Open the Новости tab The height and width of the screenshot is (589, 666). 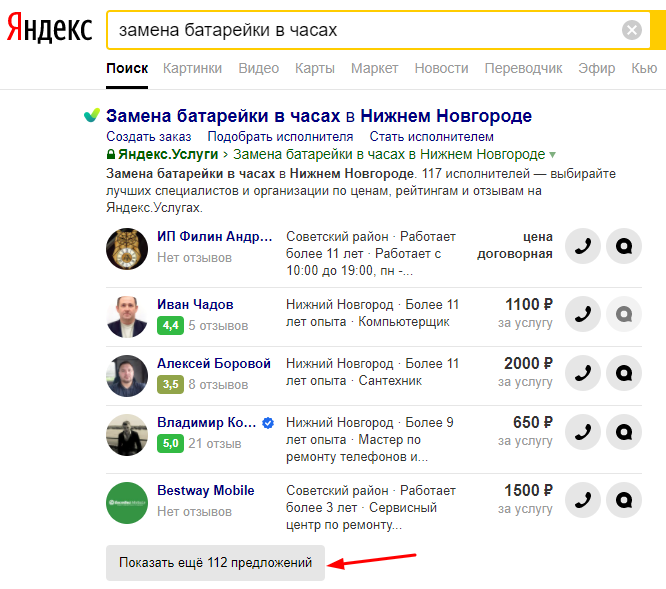click(x=441, y=68)
